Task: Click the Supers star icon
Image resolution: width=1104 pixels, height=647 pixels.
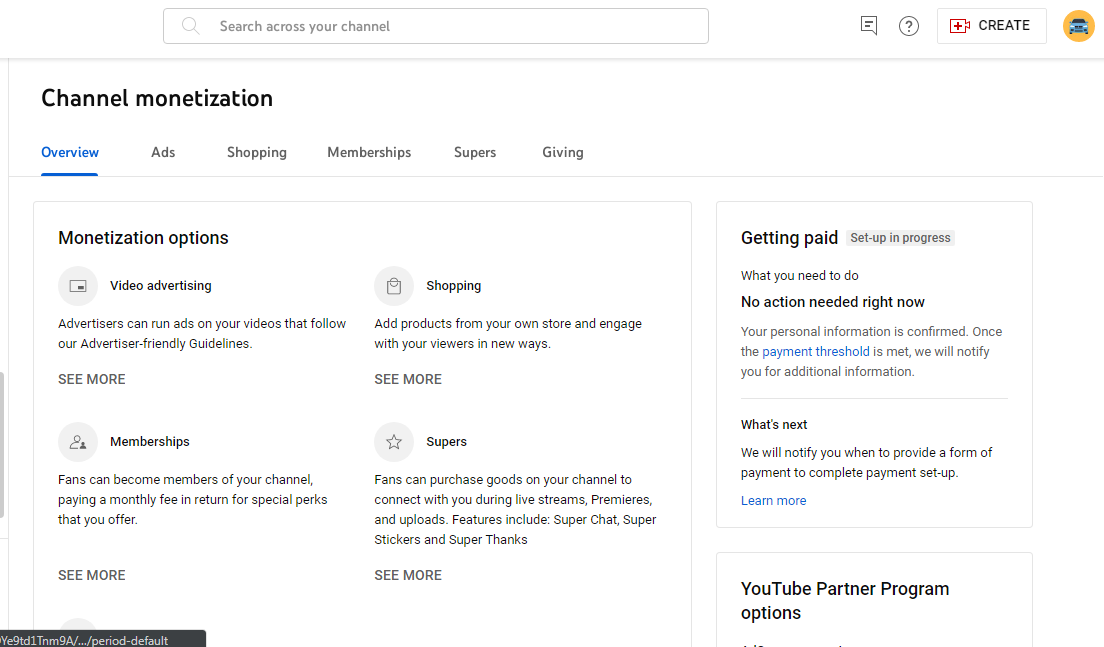Action: (394, 442)
